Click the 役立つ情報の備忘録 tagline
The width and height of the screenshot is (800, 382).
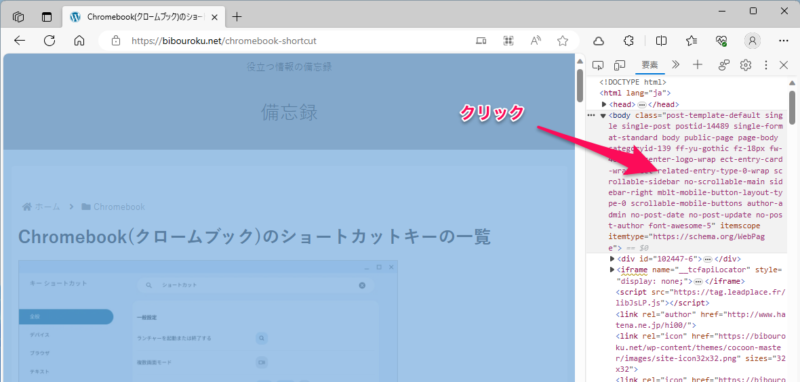point(289,67)
